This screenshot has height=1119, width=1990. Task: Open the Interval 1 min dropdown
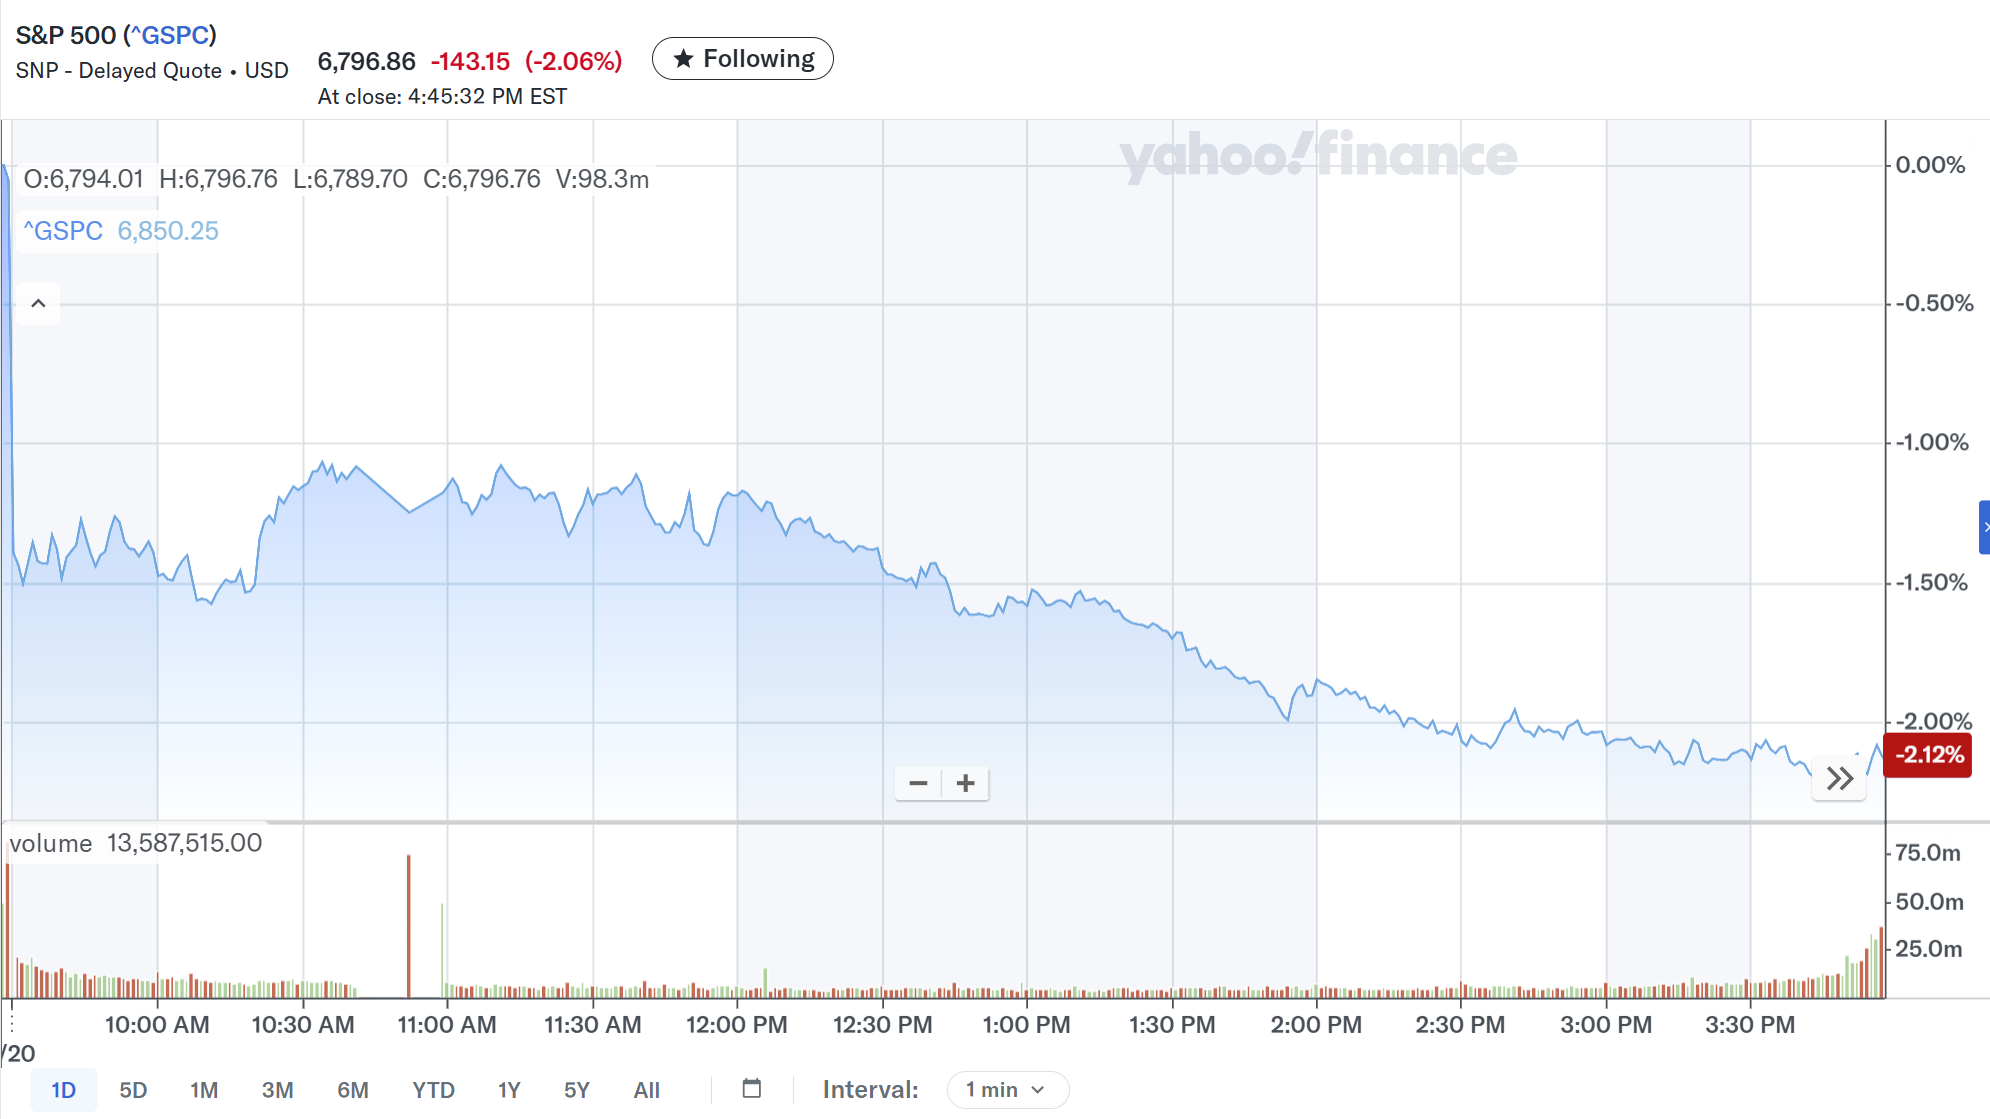pos(1007,1090)
